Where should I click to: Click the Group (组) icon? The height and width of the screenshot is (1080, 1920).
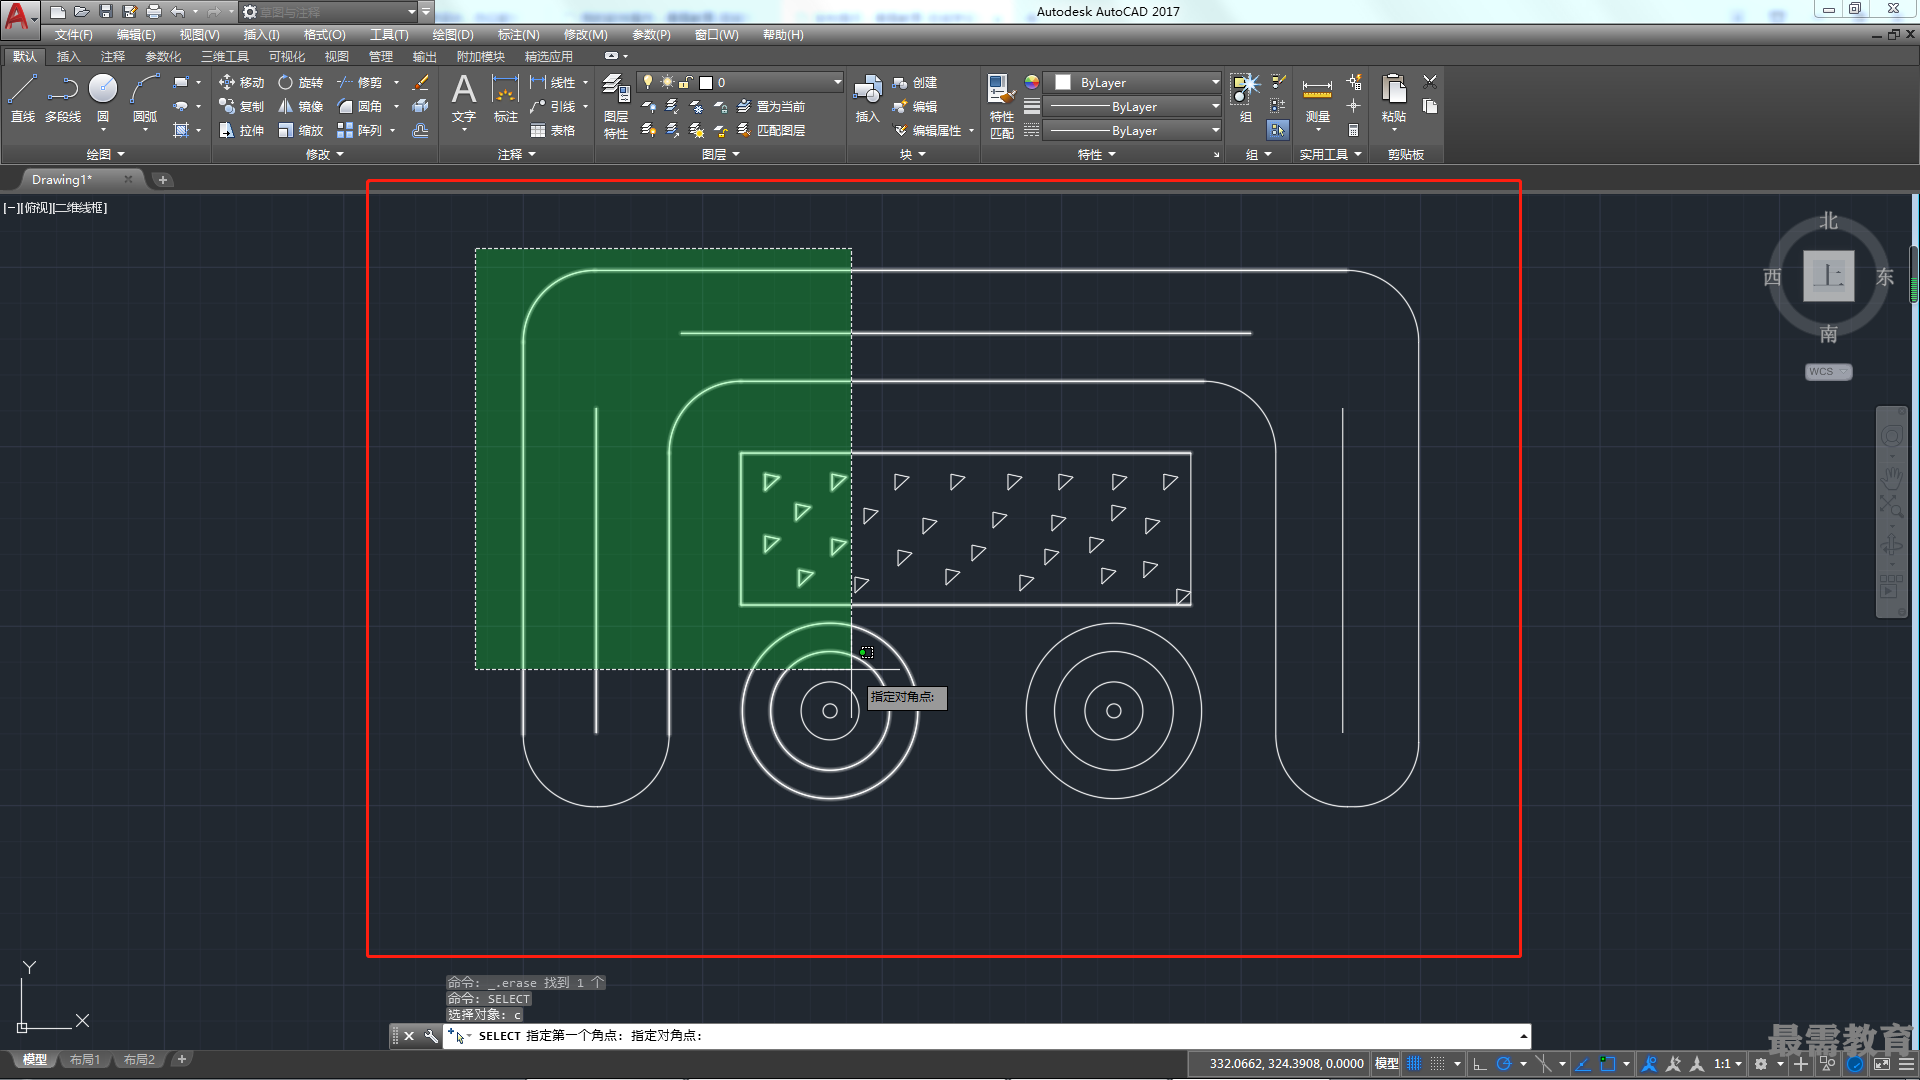coord(1245,98)
